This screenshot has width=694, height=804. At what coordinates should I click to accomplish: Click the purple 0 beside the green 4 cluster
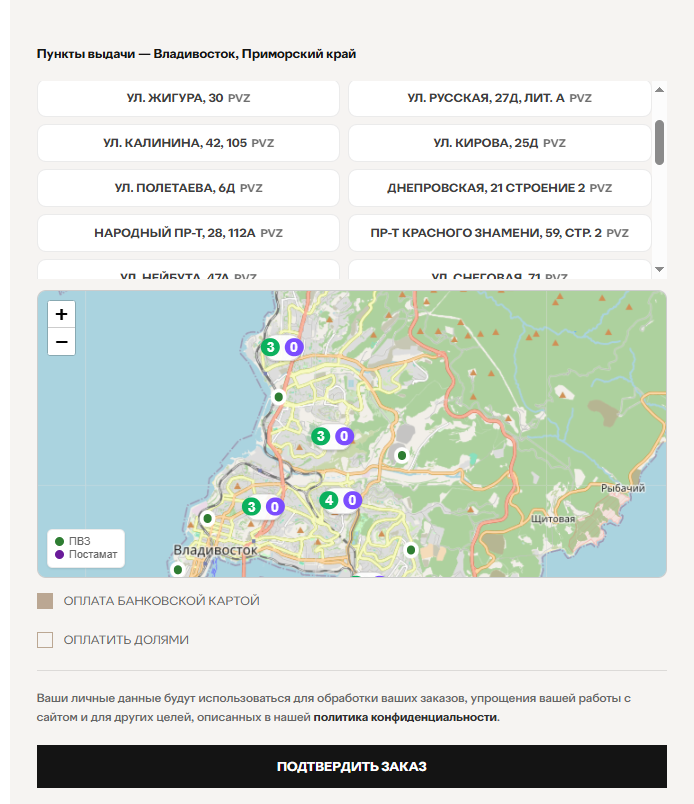click(x=352, y=500)
